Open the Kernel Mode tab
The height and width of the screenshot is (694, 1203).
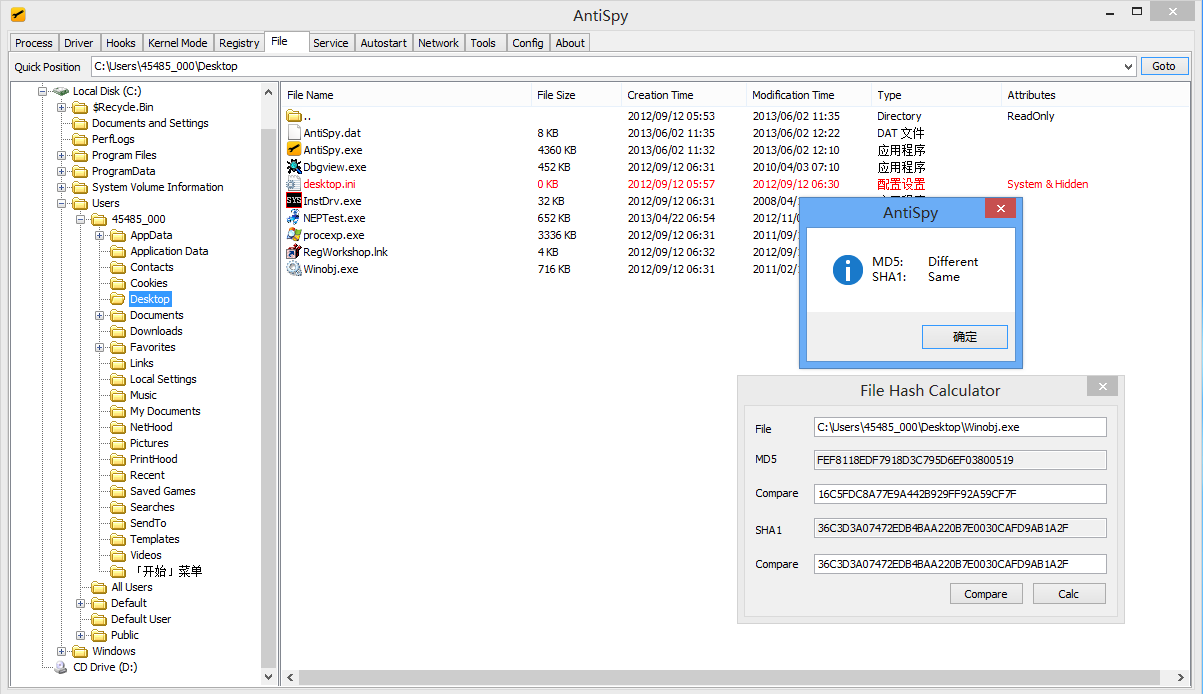tap(178, 43)
